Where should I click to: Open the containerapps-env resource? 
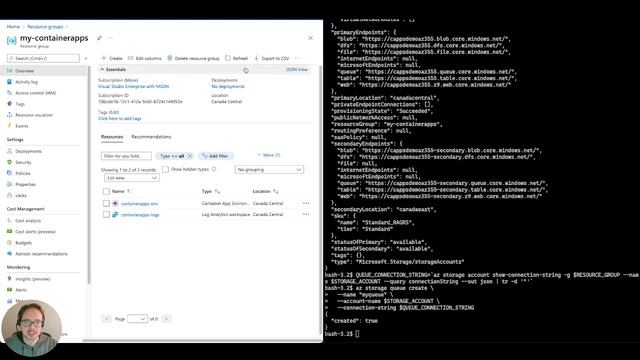click(139, 203)
